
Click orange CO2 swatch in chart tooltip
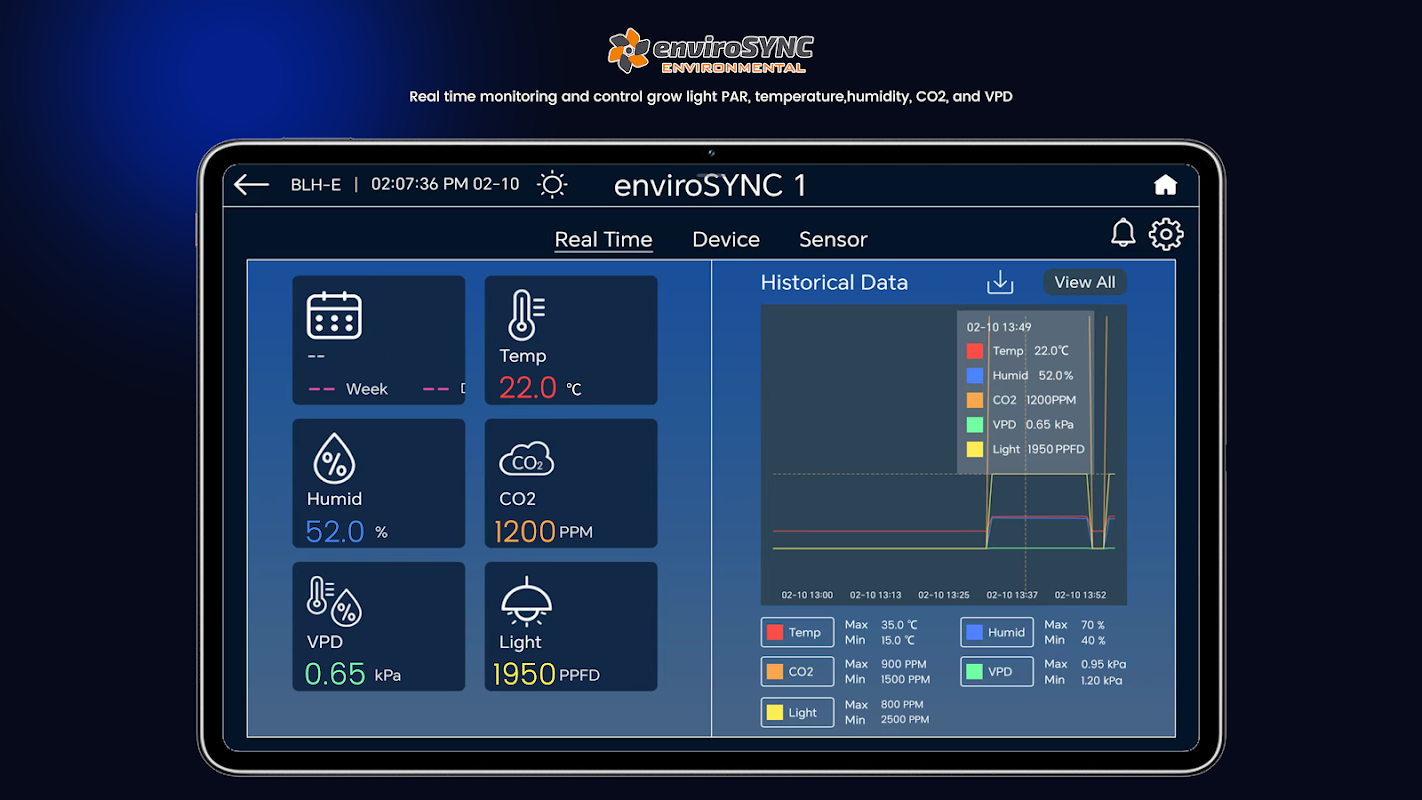pyautogui.click(x=975, y=400)
